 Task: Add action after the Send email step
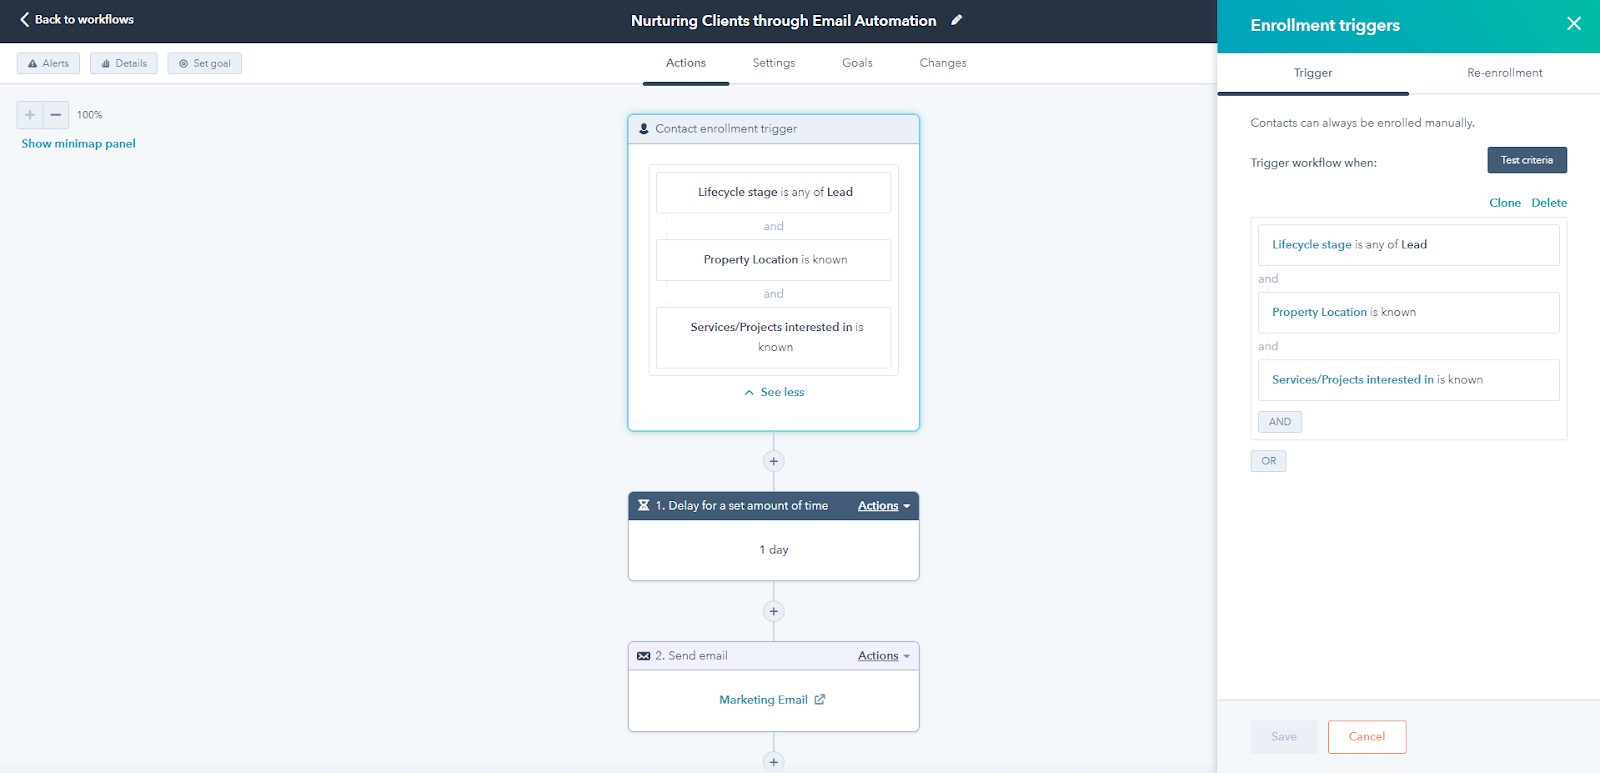point(773,761)
